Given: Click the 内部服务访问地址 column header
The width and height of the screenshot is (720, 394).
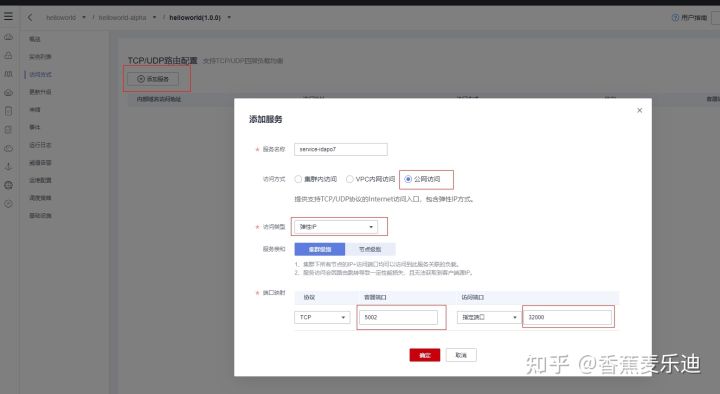Looking at the screenshot, I should (x=159, y=99).
